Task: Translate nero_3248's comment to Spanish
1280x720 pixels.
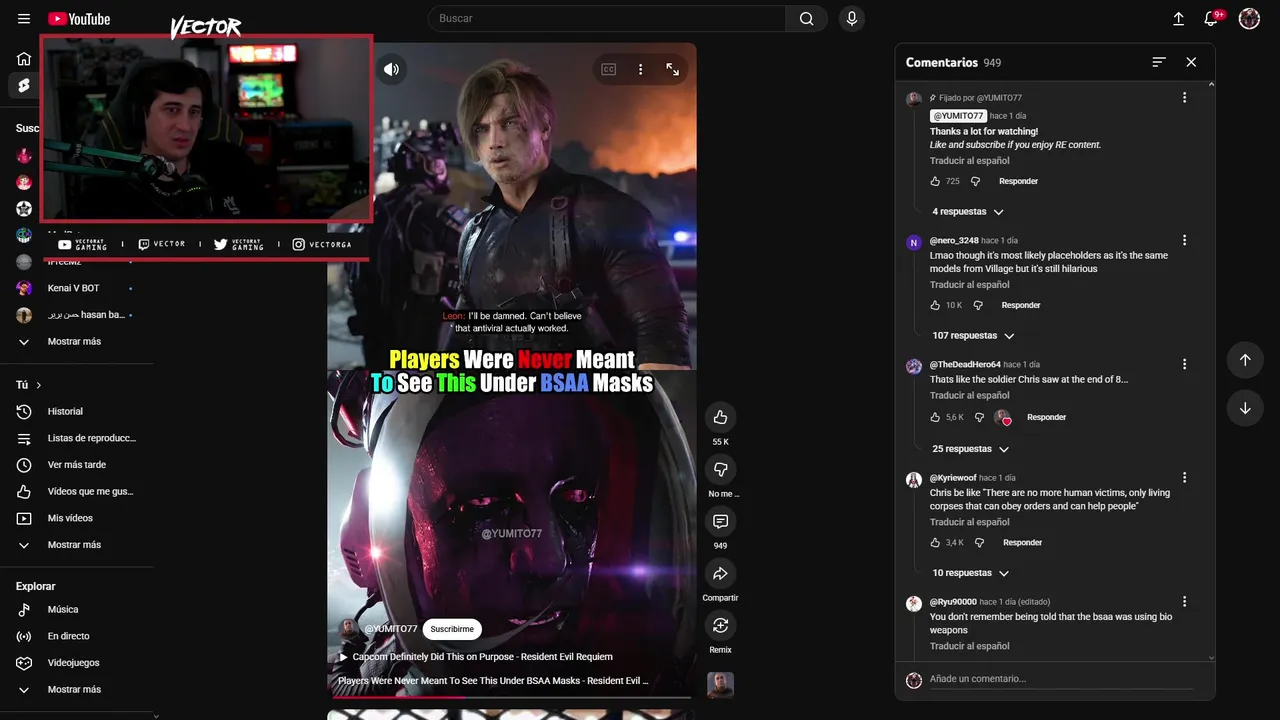Action: click(970, 285)
